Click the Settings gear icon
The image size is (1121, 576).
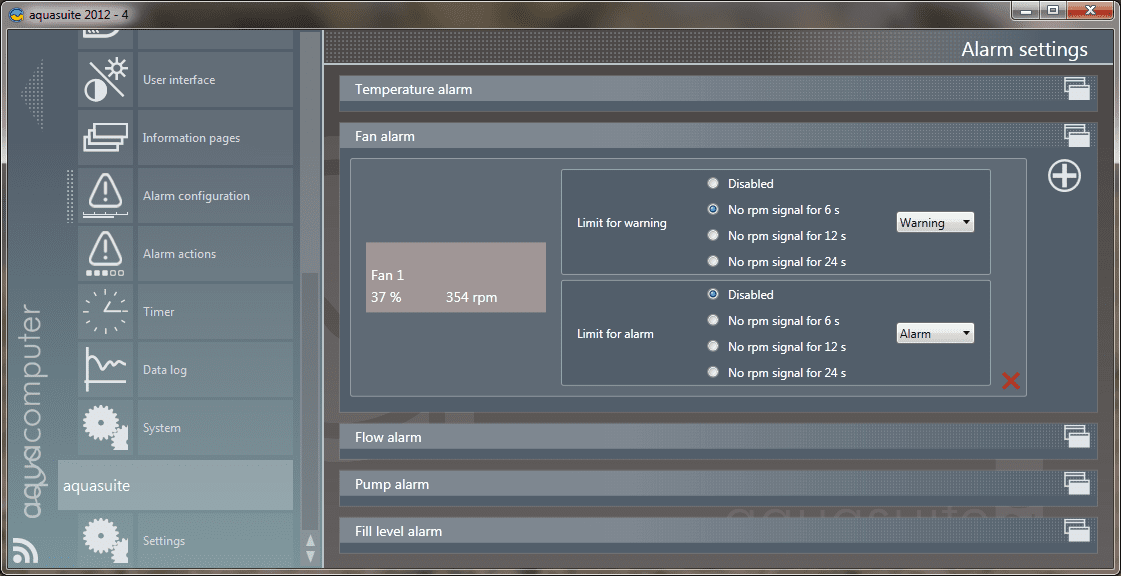coord(105,540)
